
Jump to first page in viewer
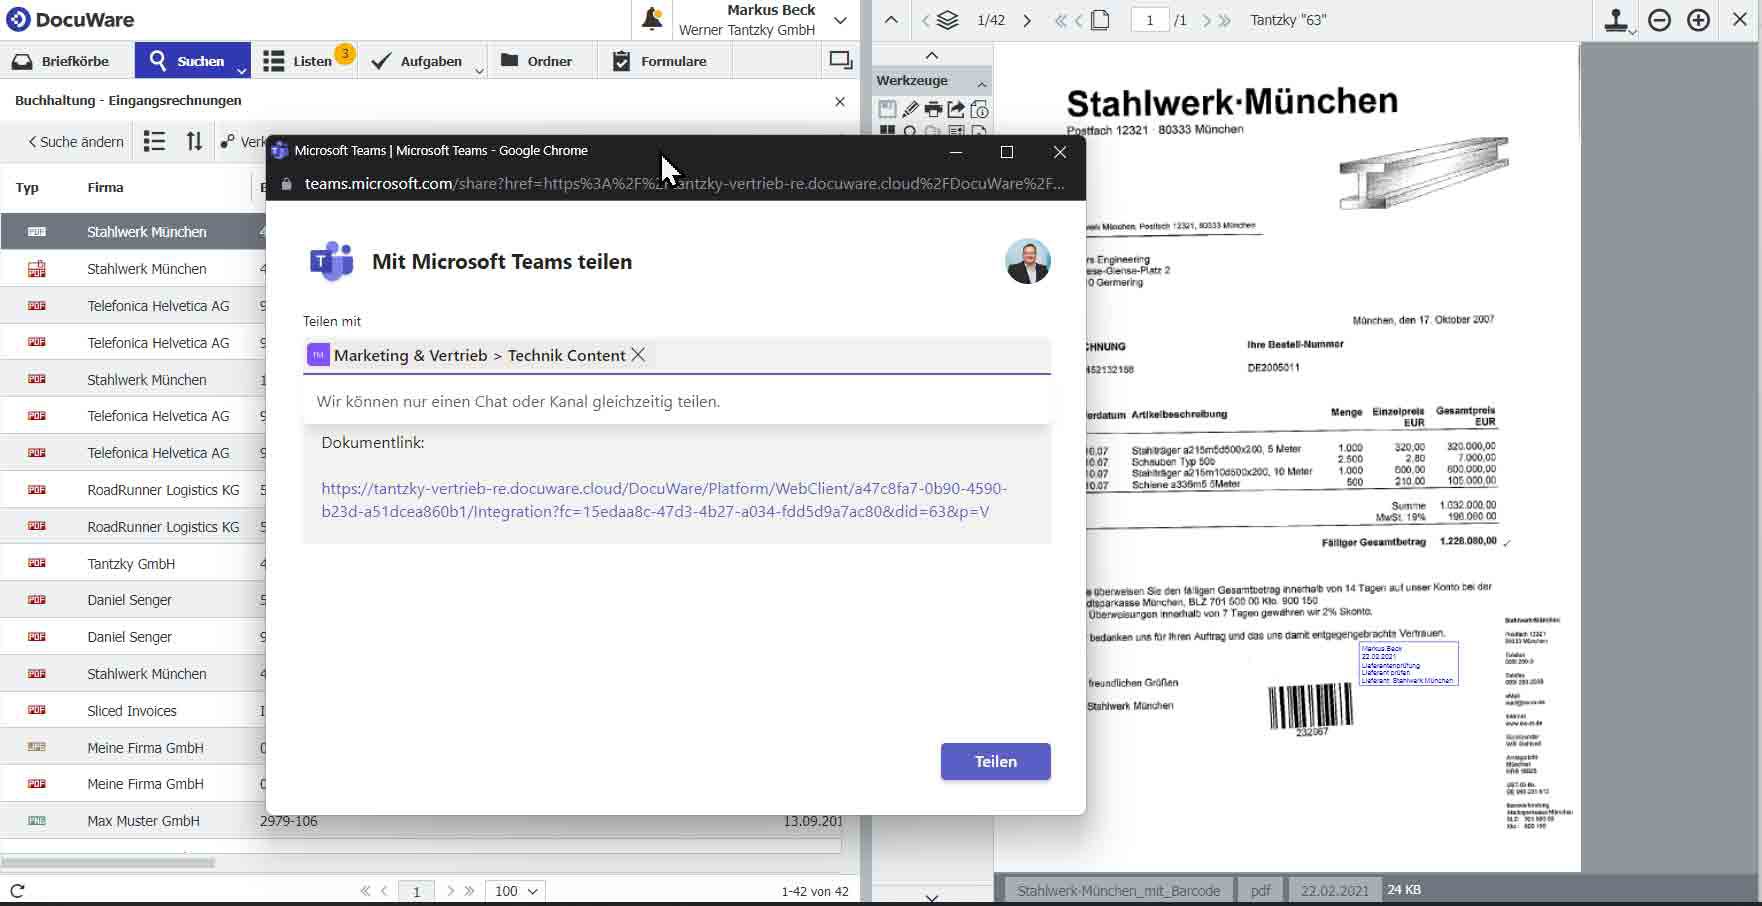1059,20
